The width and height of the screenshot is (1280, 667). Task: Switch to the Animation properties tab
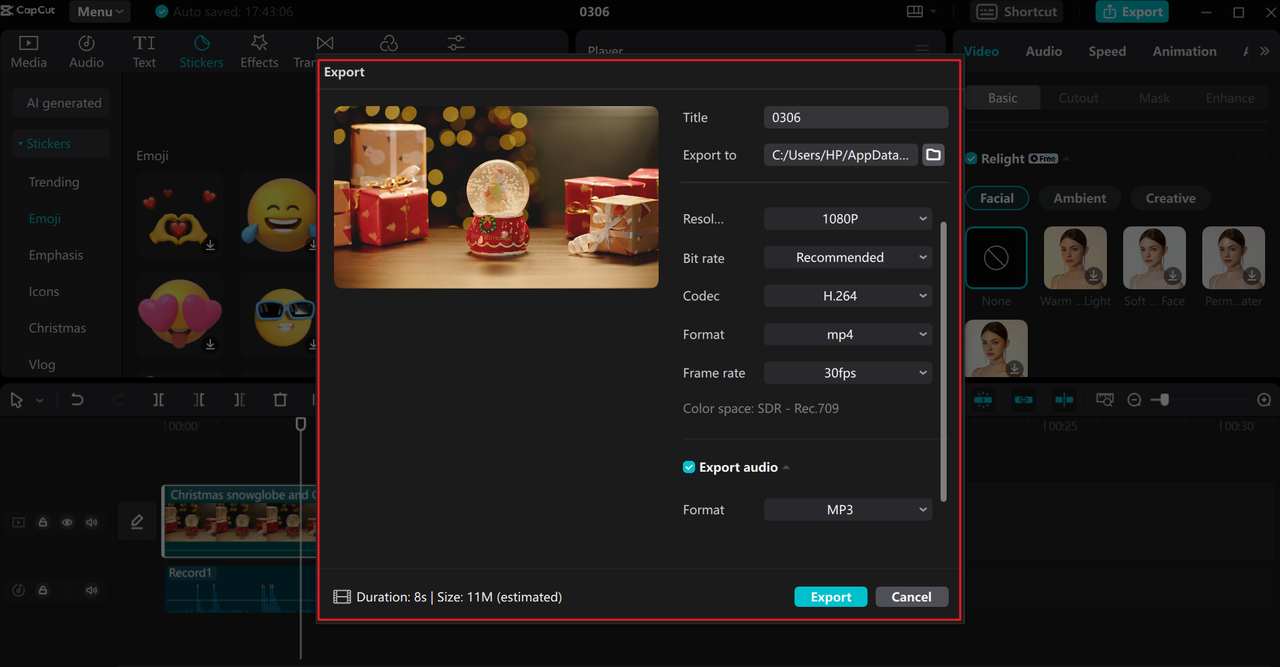tap(1185, 51)
